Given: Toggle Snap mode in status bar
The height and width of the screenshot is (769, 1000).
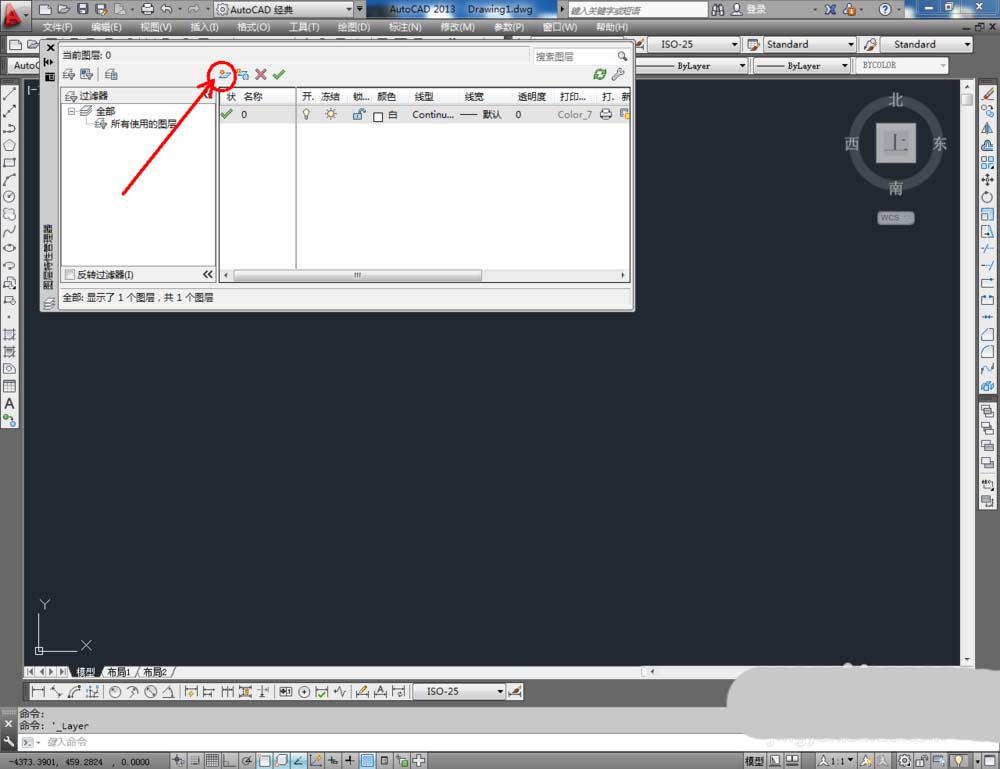Looking at the screenshot, I should [x=195, y=761].
